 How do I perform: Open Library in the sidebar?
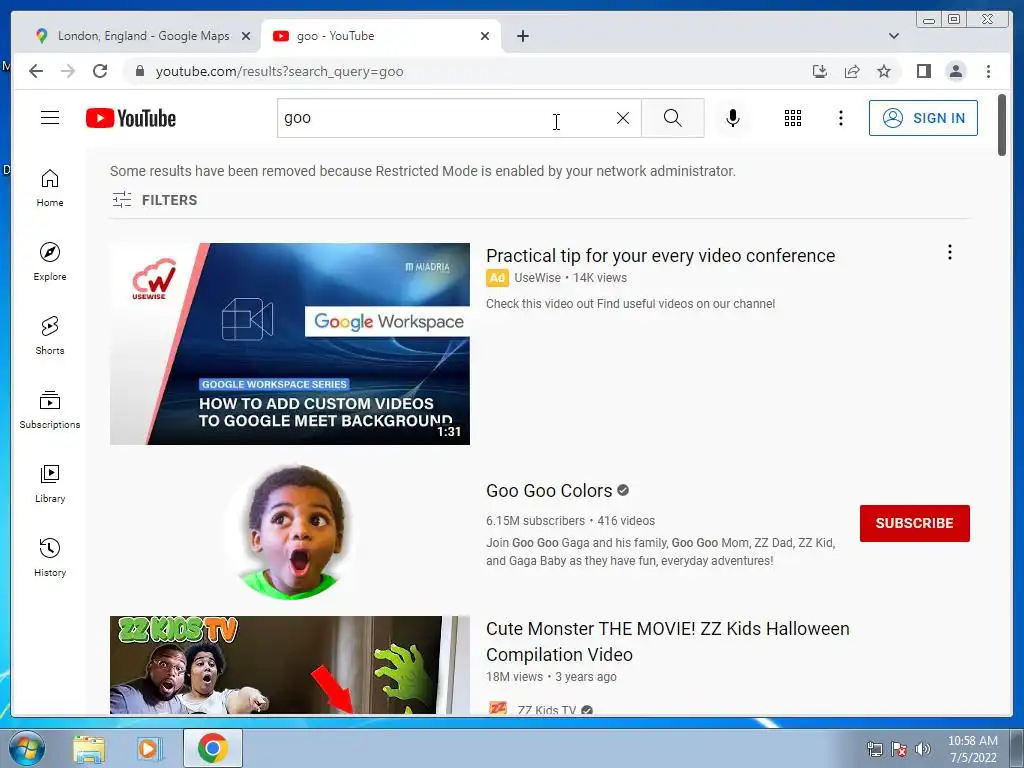pos(50,483)
